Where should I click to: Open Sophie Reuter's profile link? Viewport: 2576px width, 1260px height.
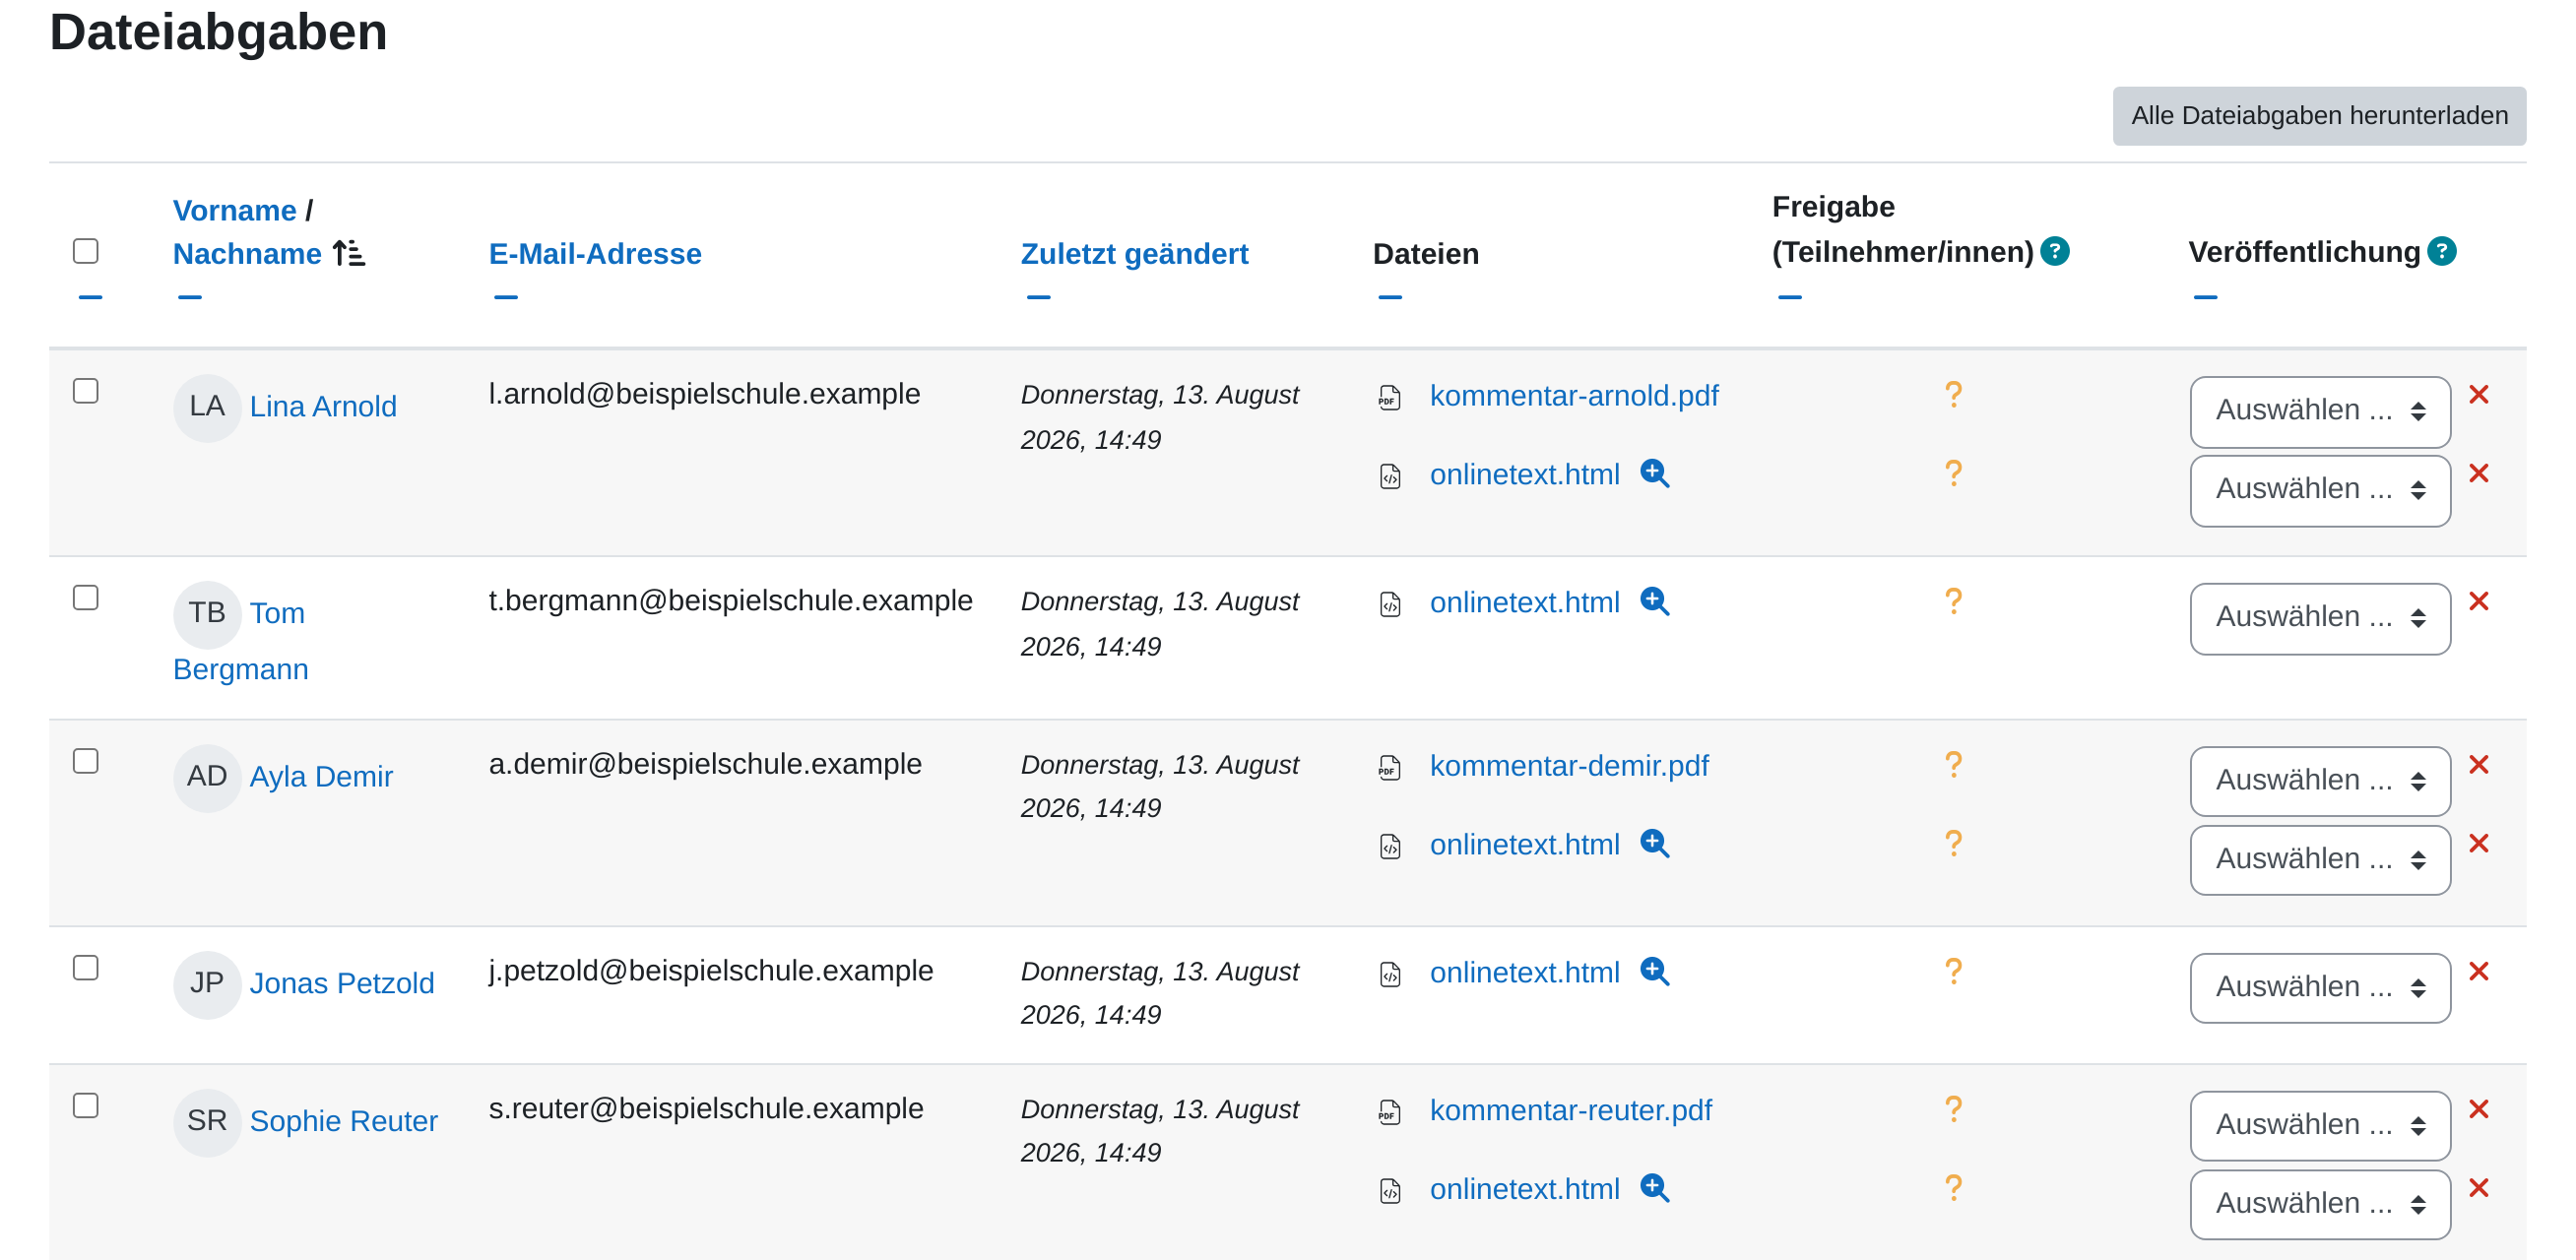pyautogui.click(x=343, y=1120)
